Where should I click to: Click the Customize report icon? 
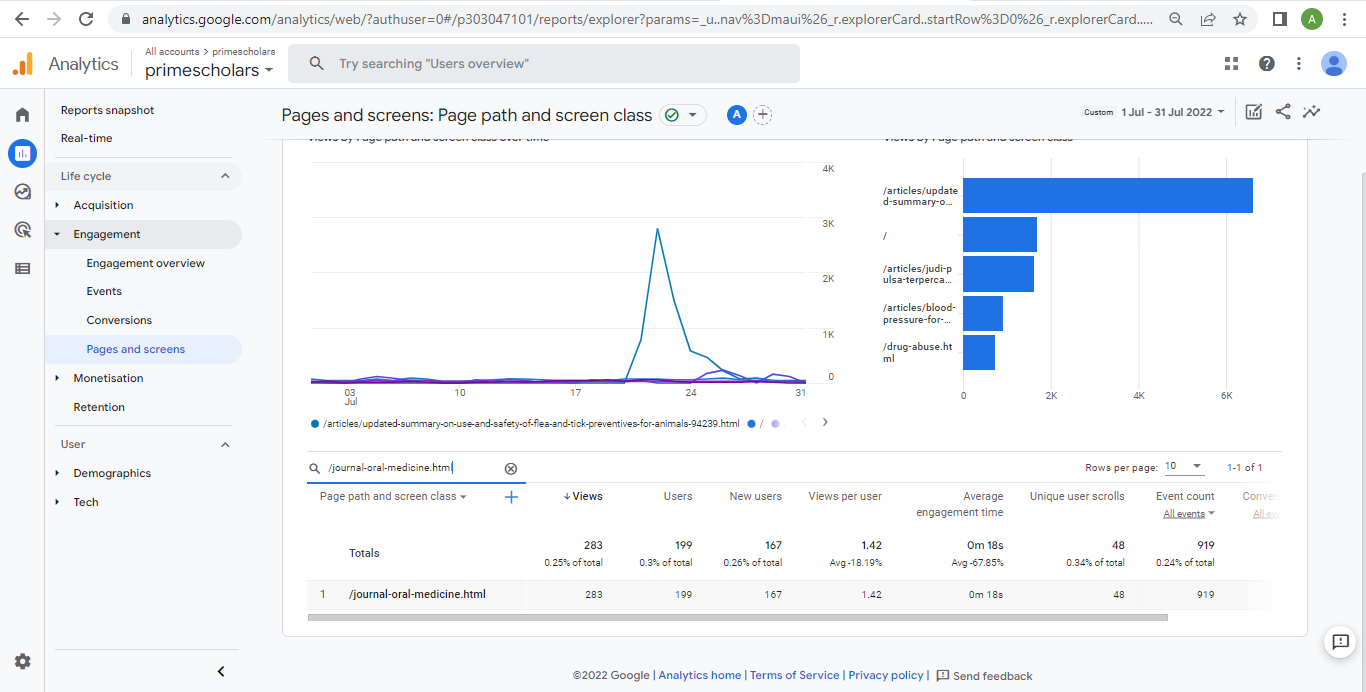[x=1254, y=112]
